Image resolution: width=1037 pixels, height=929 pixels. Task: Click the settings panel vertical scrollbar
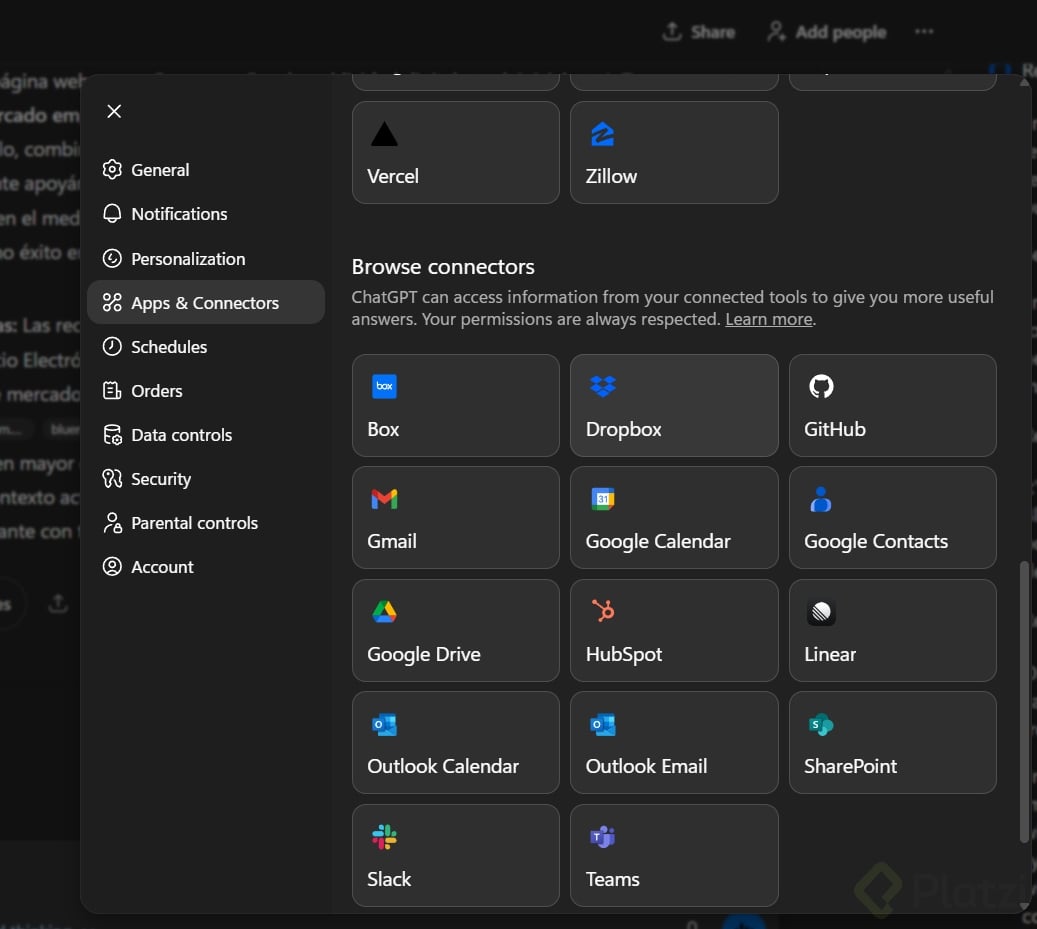[x=1023, y=700]
